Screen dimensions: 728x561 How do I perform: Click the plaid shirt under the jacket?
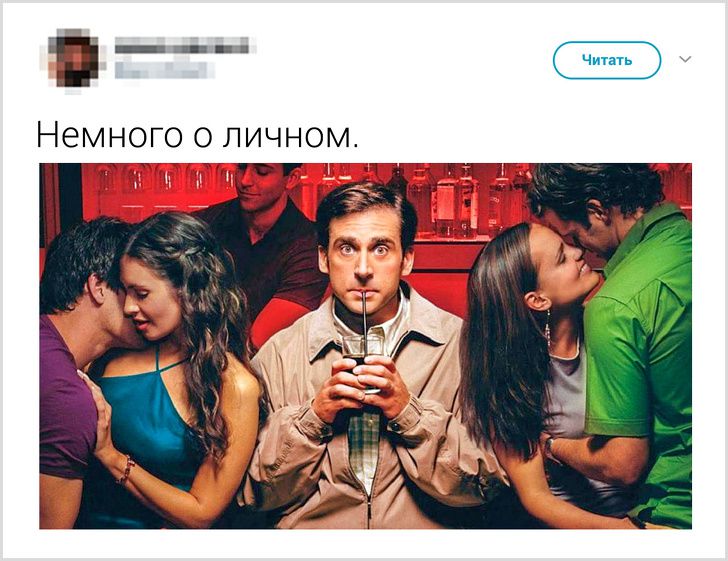click(x=364, y=446)
